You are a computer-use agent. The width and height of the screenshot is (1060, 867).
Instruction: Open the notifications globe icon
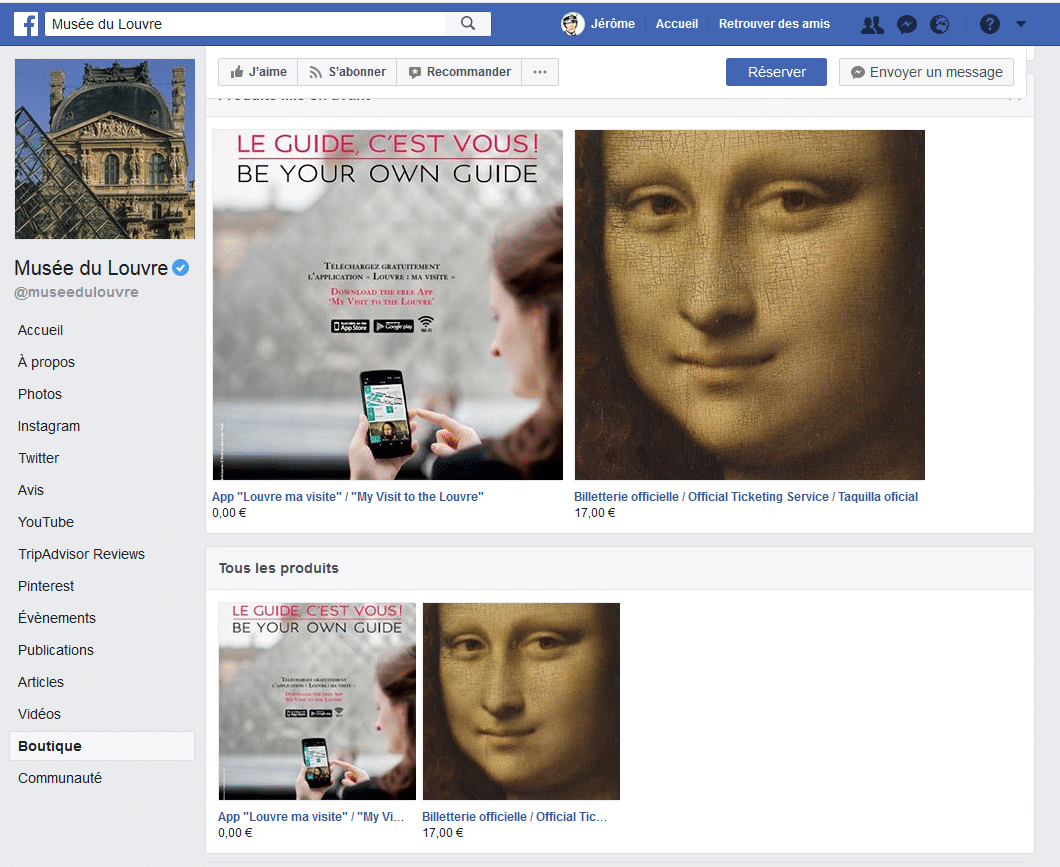940,24
